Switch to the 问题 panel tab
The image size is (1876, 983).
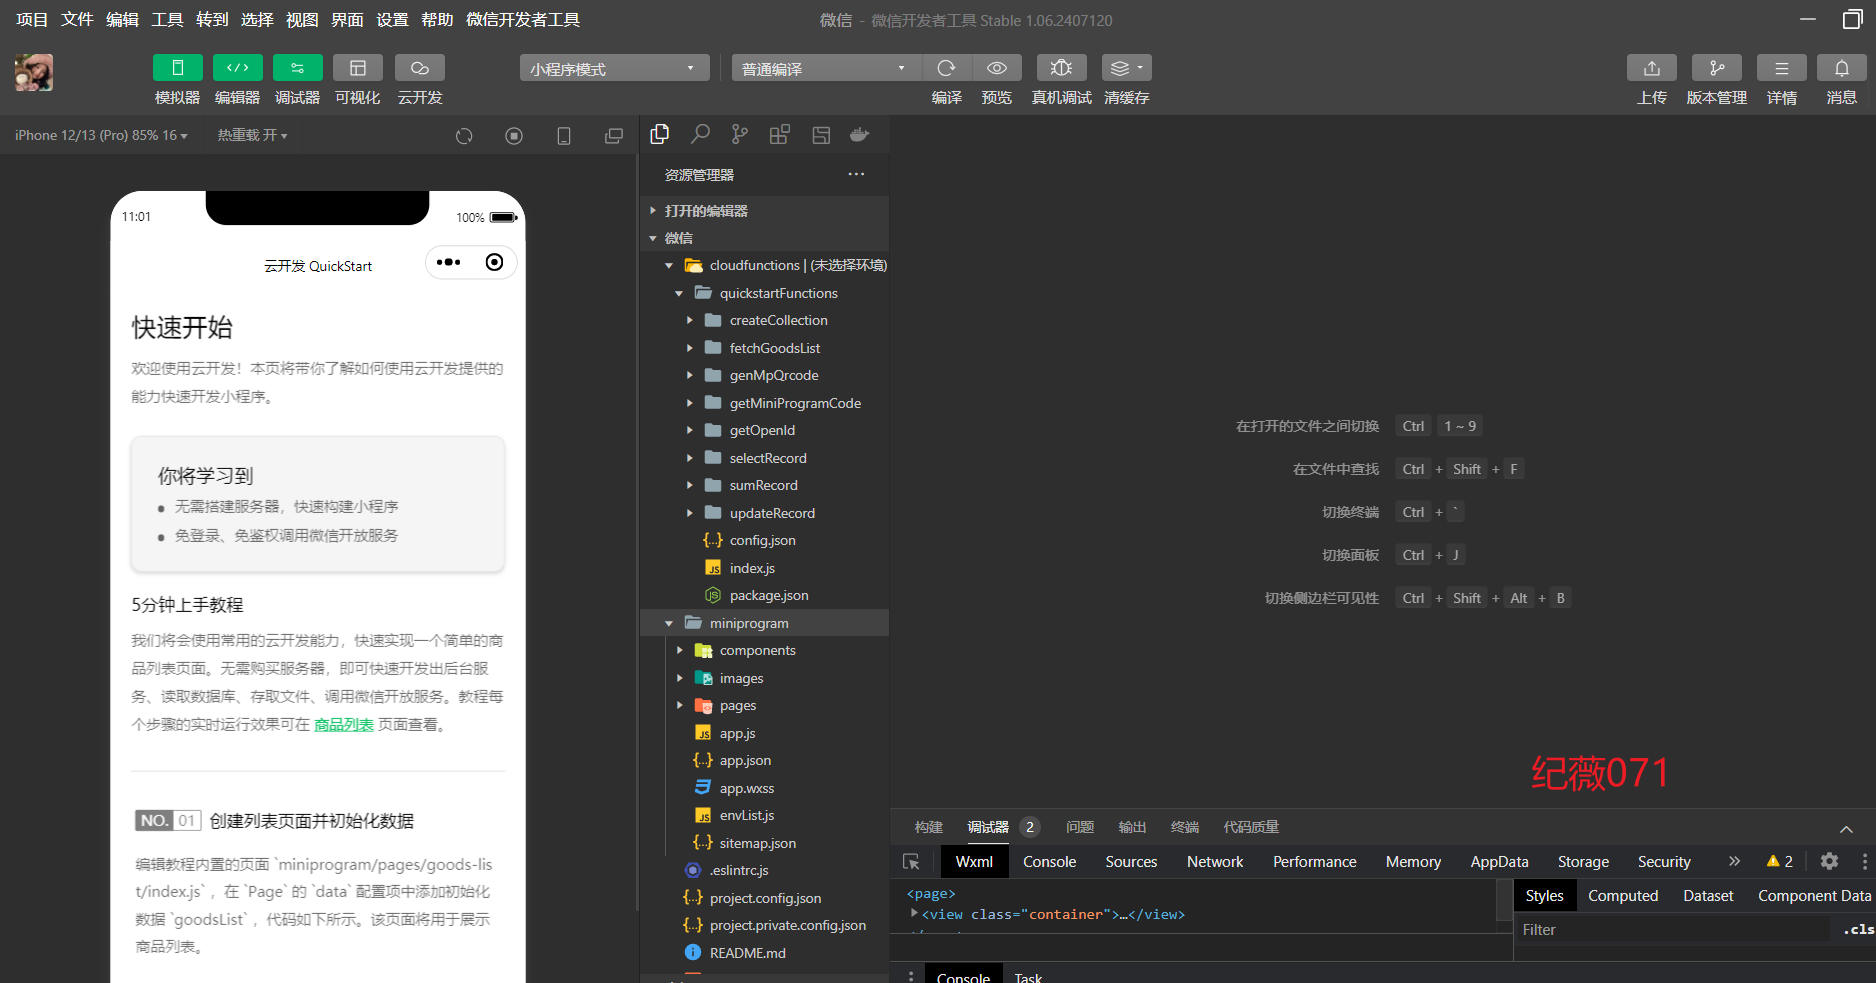tap(1079, 827)
